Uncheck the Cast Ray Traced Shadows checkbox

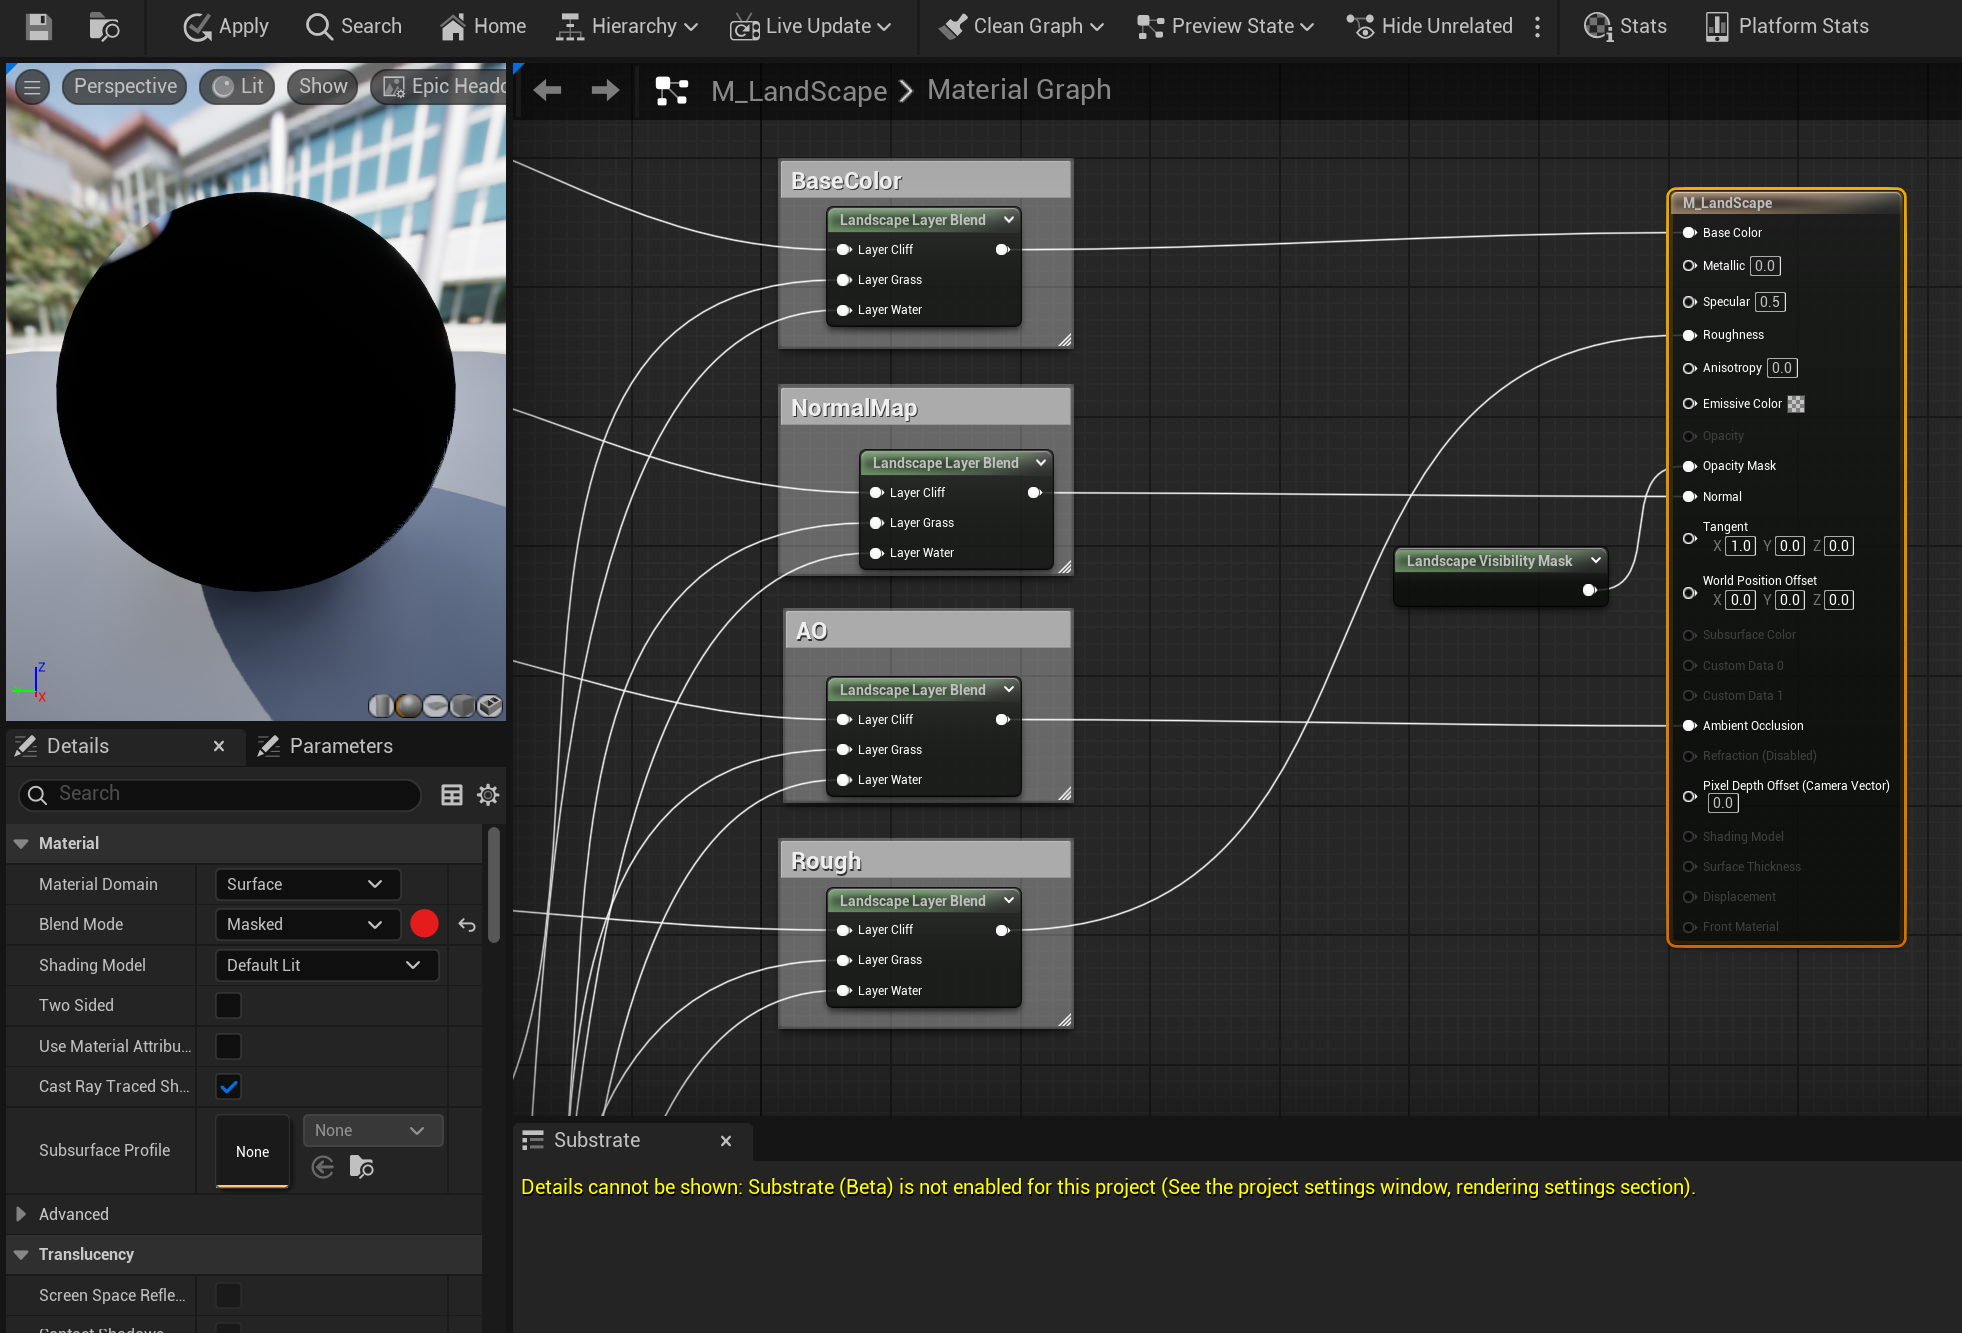[x=228, y=1087]
